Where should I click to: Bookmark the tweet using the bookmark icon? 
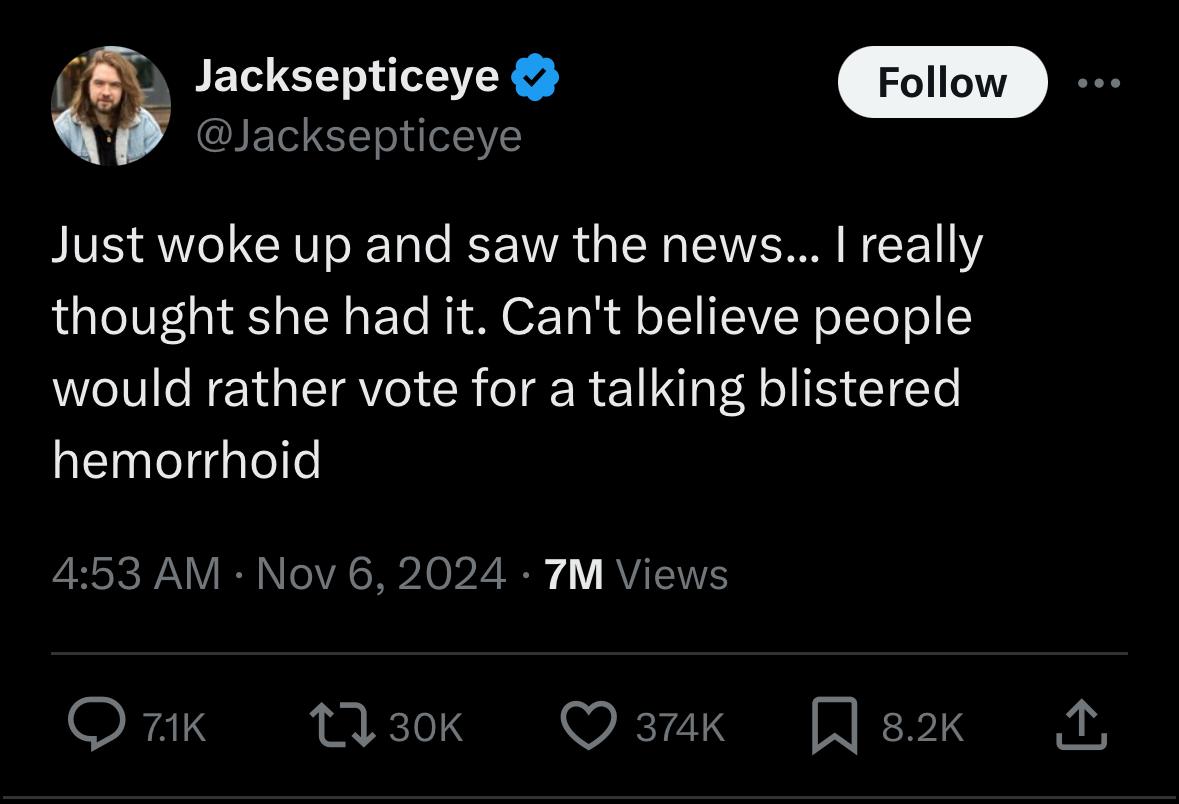[x=831, y=727]
